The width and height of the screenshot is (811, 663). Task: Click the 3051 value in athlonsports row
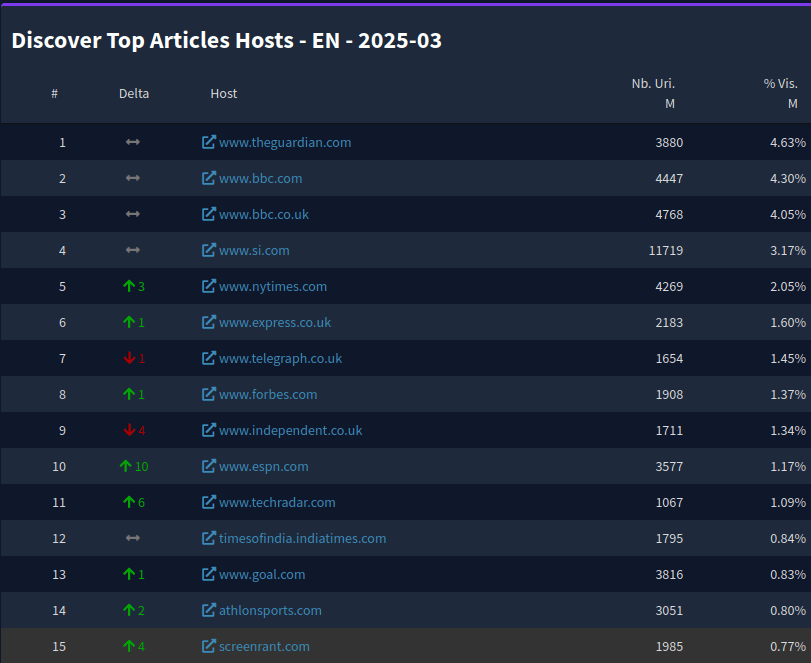coord(669,610)
